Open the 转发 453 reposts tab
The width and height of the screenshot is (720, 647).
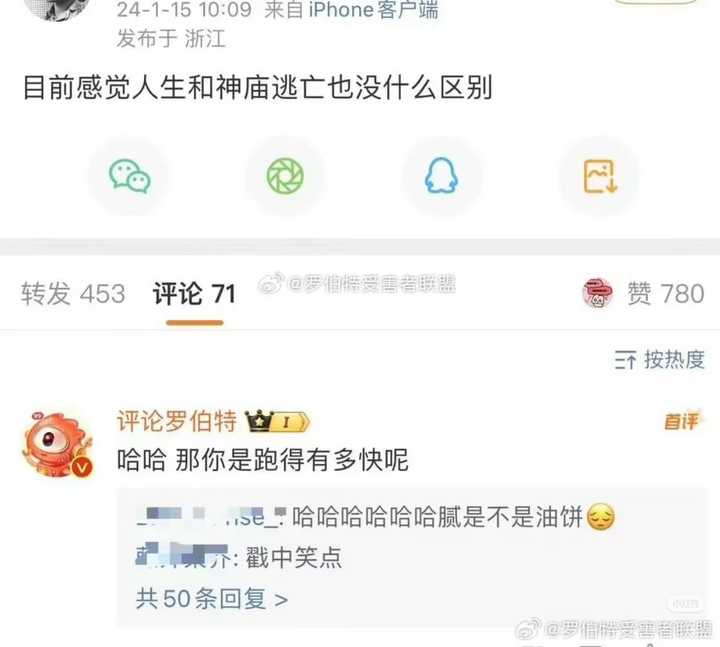73,294
